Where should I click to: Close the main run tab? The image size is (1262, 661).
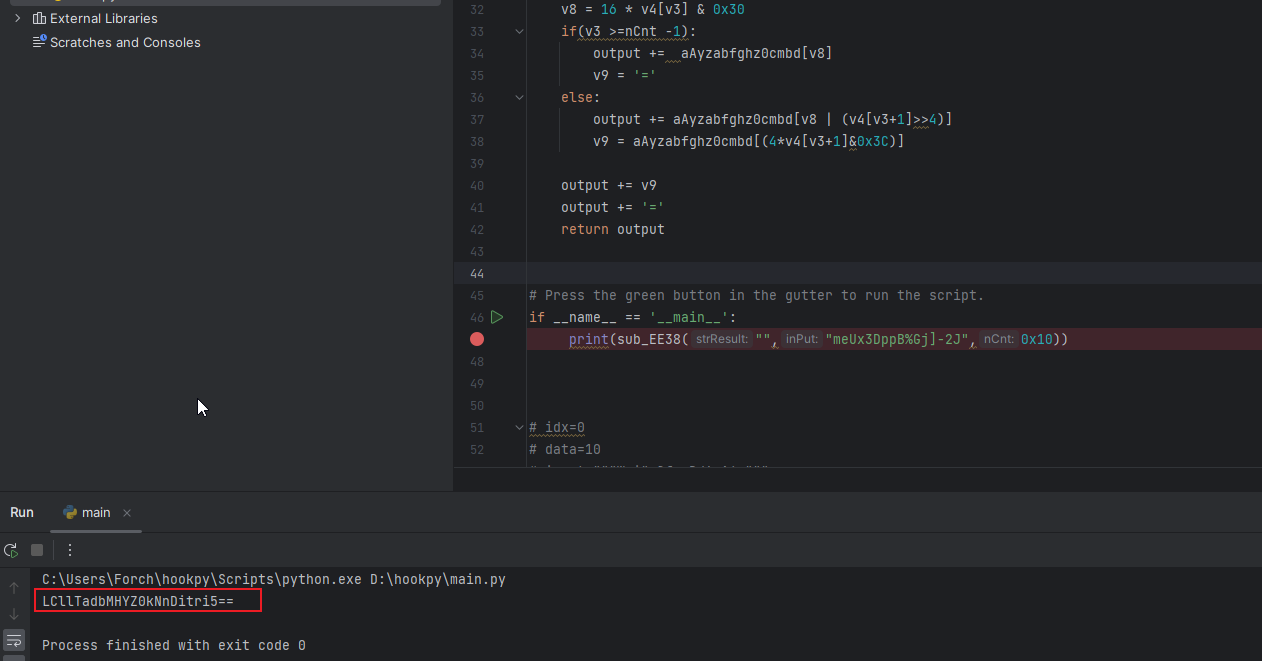[127, 513]
